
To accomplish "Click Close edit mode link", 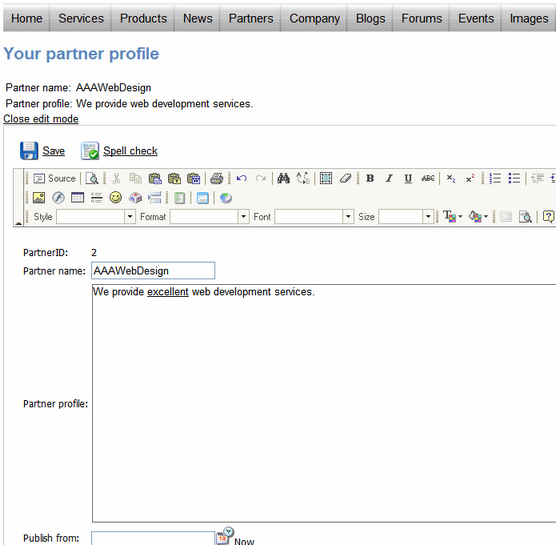I will pos(41,119).
